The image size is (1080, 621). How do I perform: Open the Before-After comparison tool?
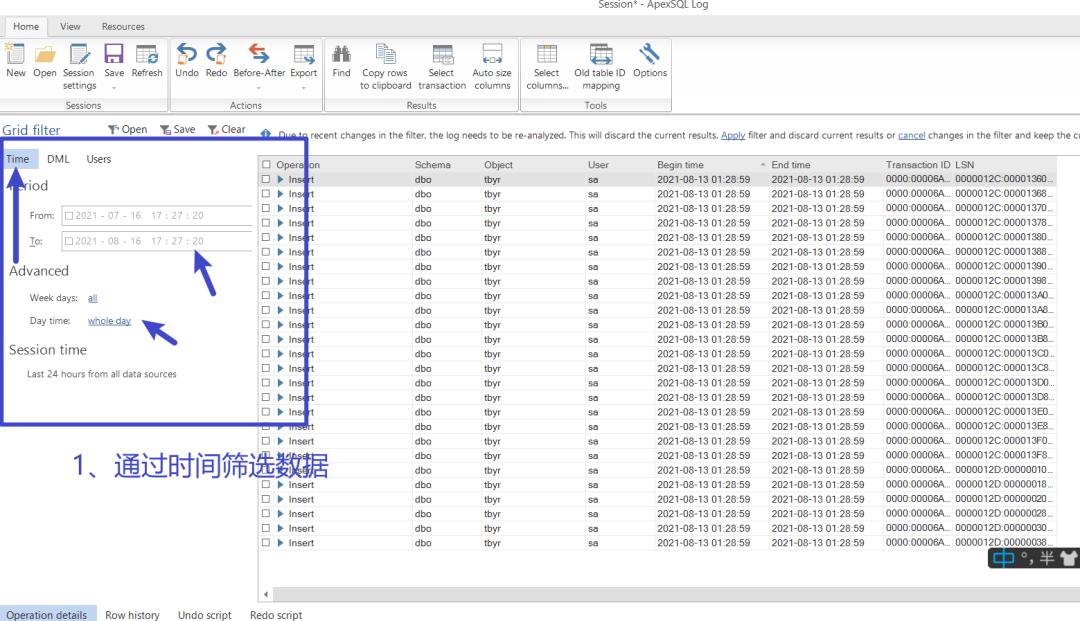(258, 57)
